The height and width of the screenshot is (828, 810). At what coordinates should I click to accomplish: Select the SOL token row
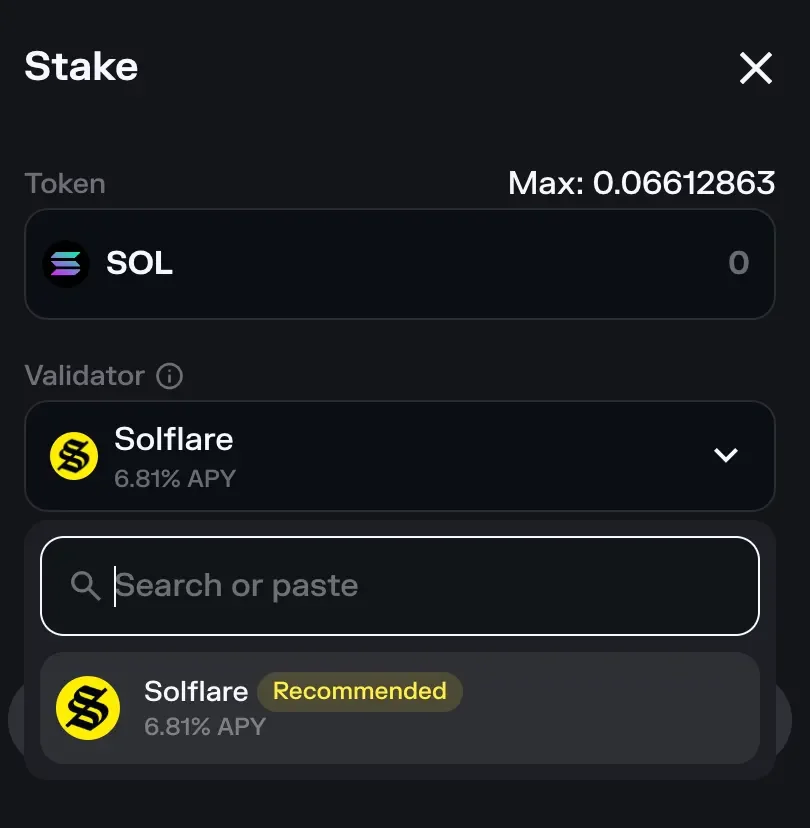click(400, 264)
